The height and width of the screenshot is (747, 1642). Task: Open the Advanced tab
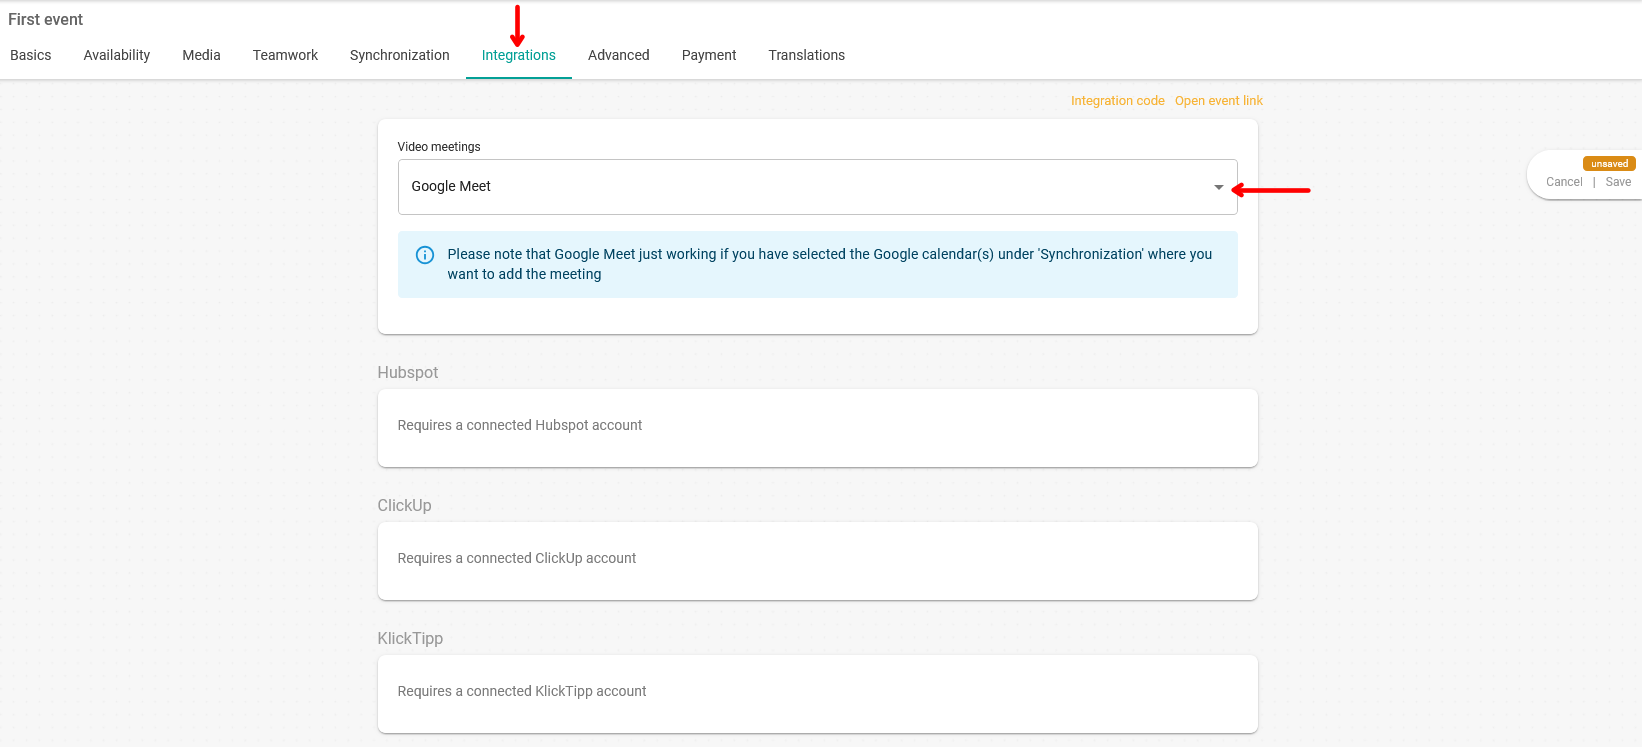pyautogui.click(x=619, y=55)
